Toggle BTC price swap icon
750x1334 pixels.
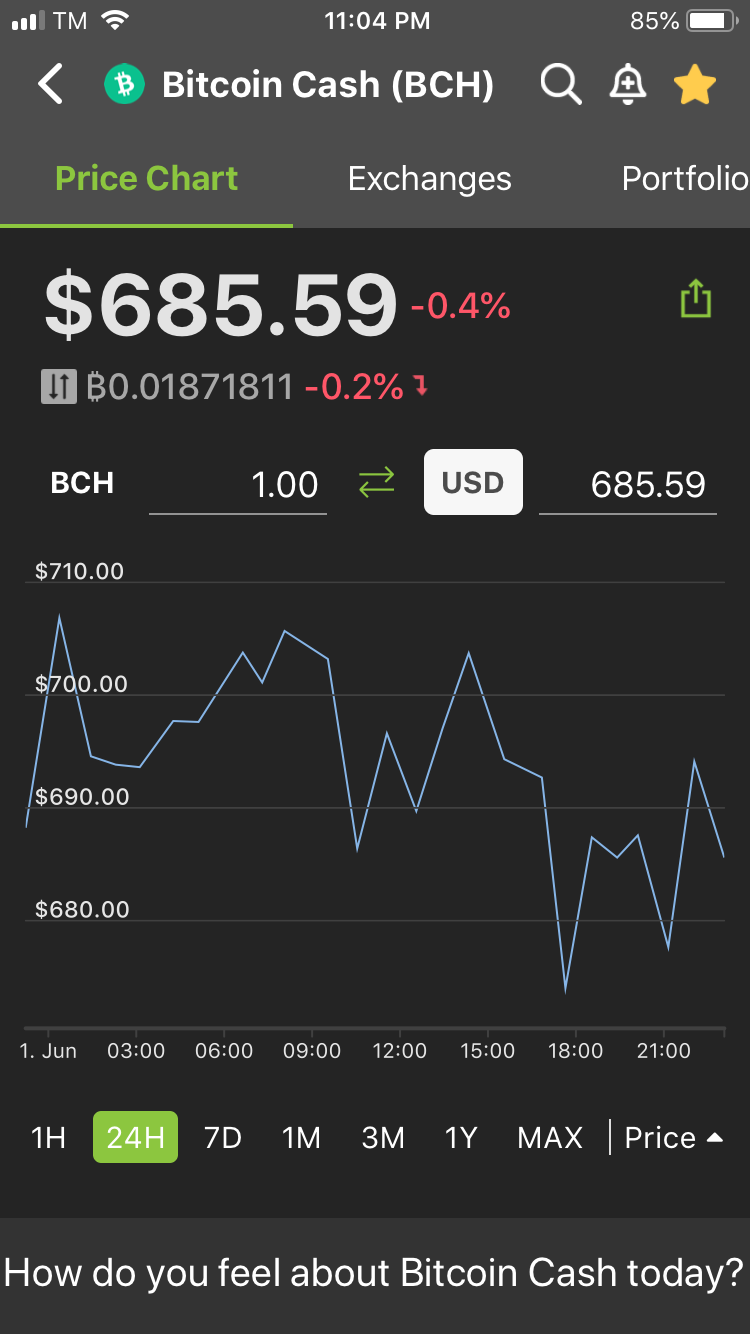58,387
